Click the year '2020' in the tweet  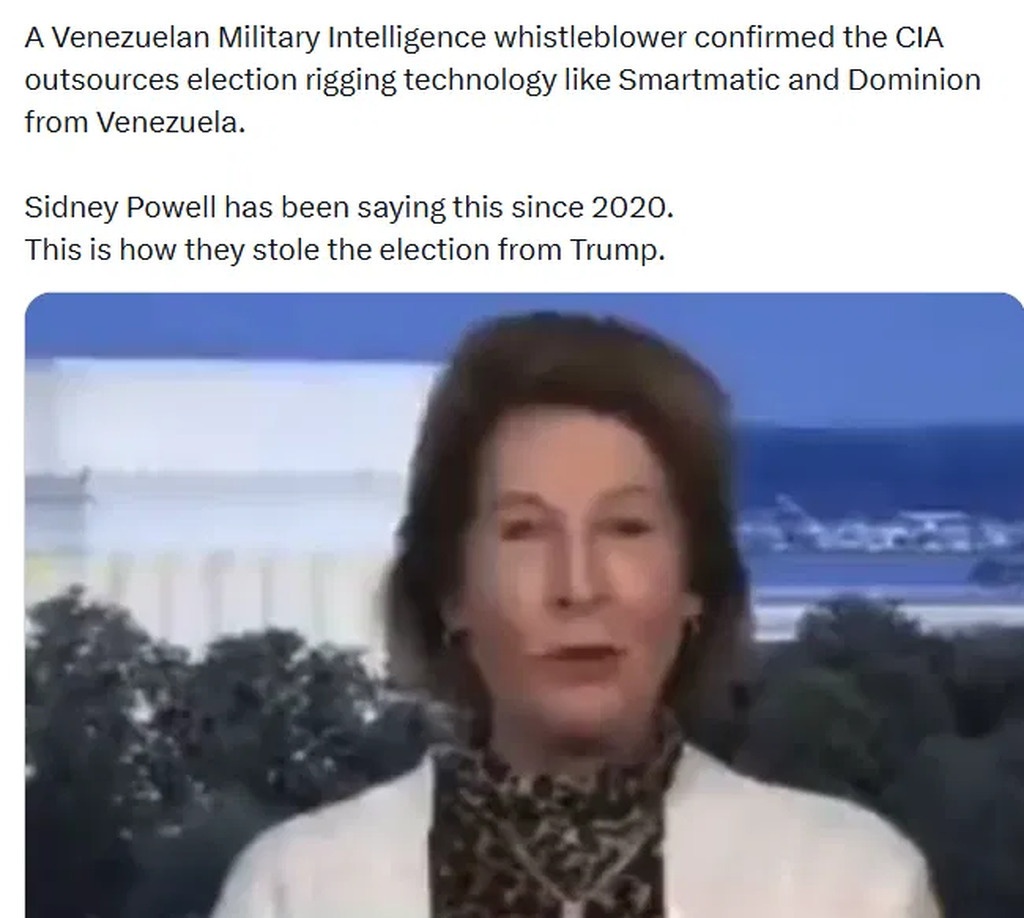tap(632, 208)
